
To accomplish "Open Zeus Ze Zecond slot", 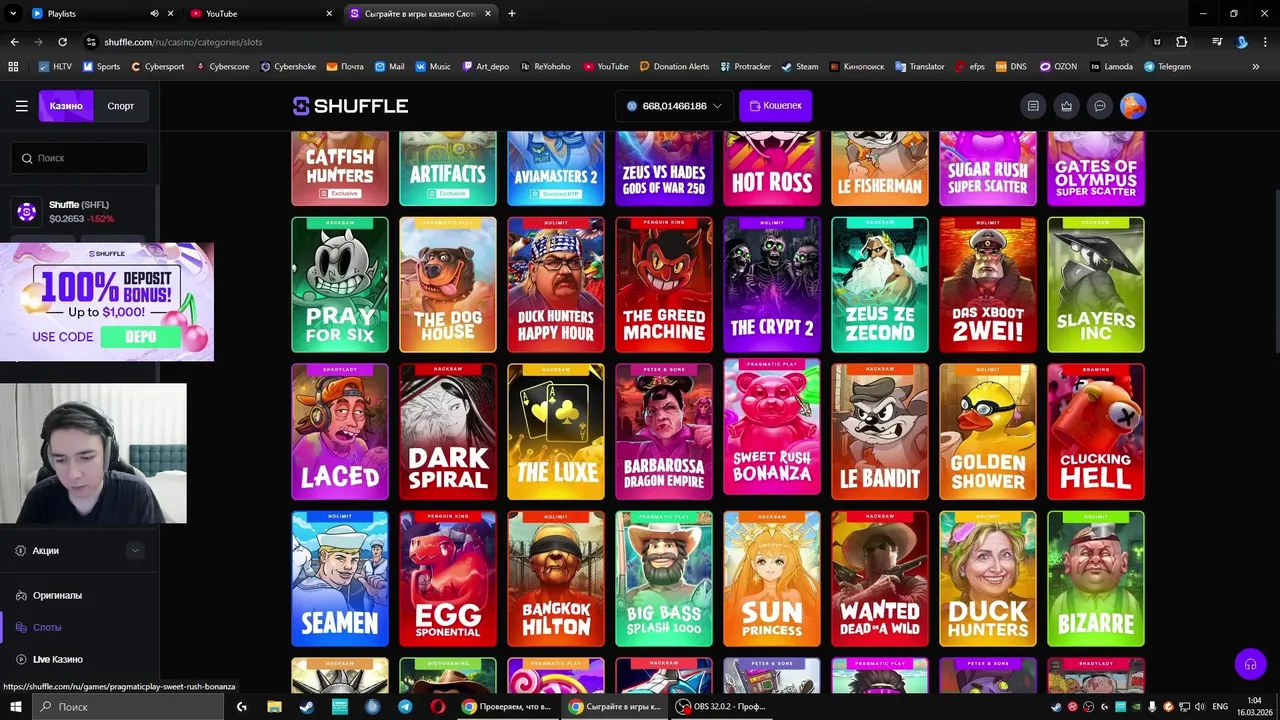I will (x=880, y=285).
